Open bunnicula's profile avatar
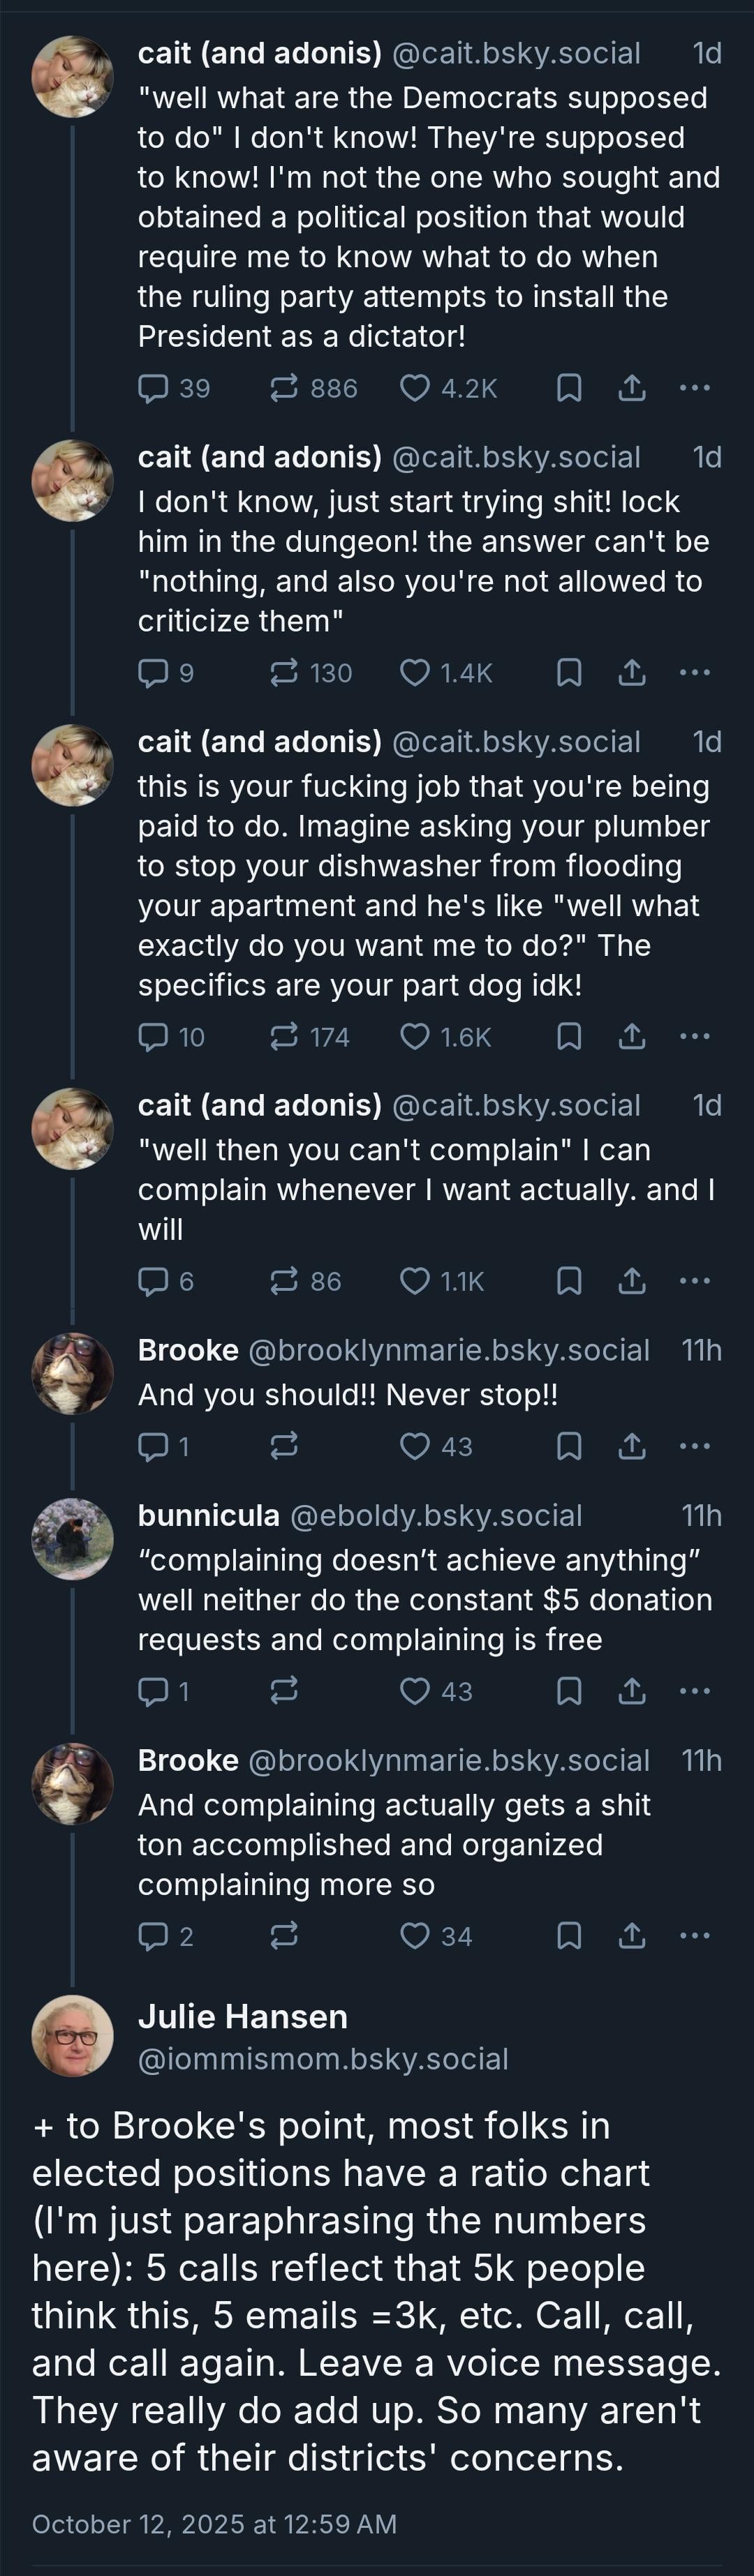Image resolution: width=754 pixels, height=2576 pixels. tap(73, 1539)
